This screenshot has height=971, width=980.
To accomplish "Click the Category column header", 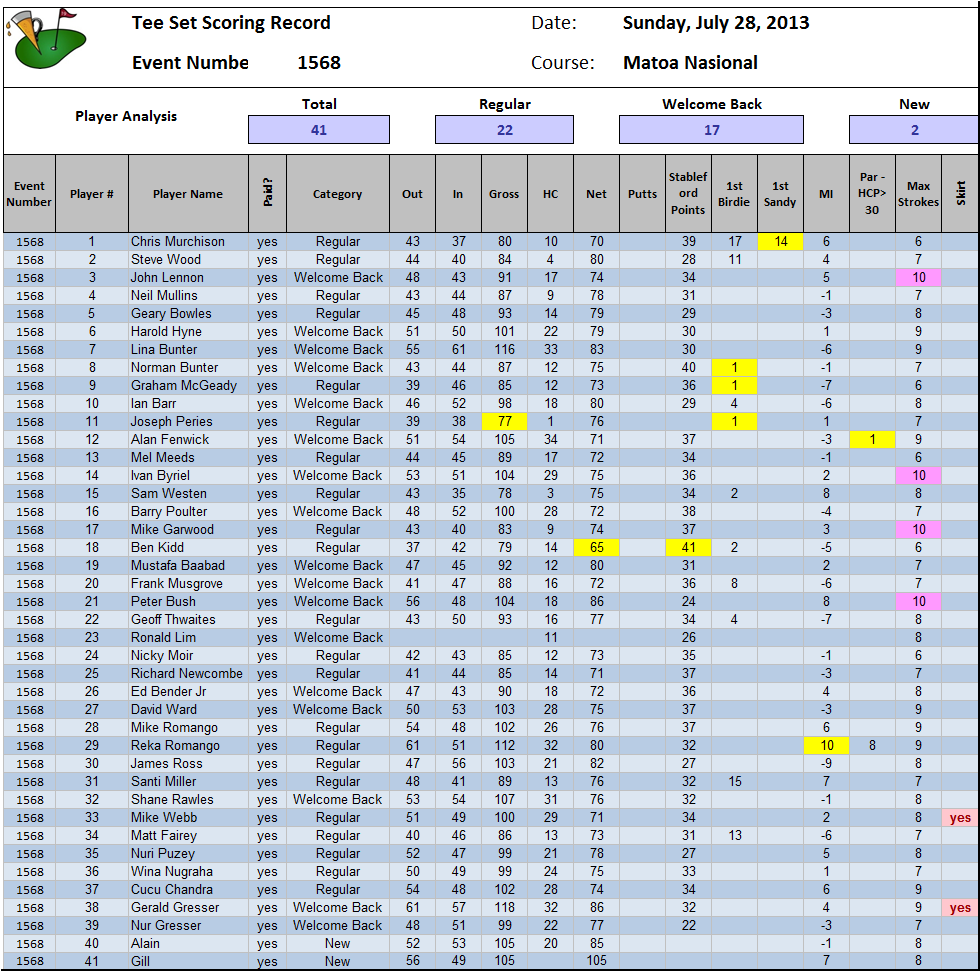I will click(338, 194).
